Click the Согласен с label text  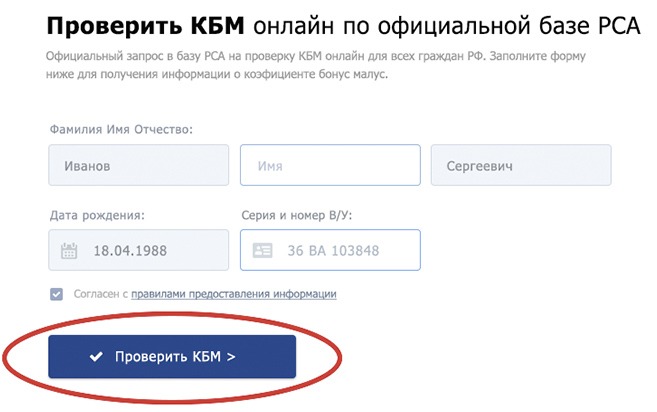pos(101,294)
